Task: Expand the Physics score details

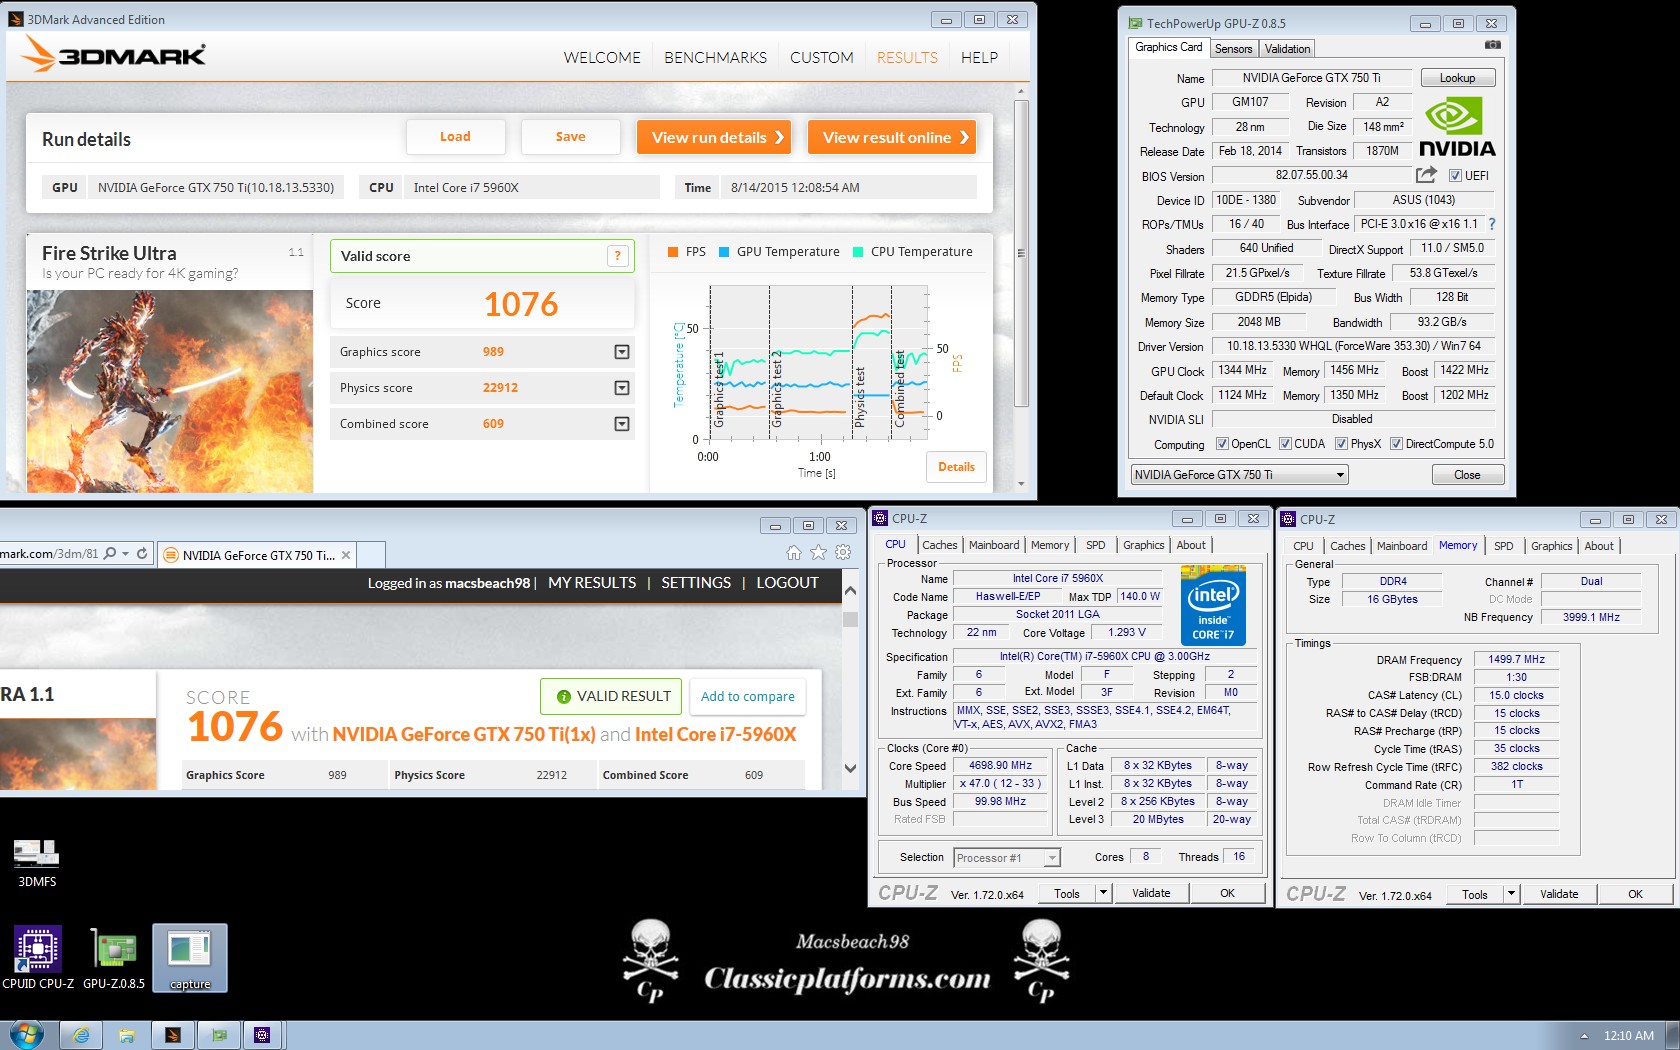Action: [x=622, y=388]
